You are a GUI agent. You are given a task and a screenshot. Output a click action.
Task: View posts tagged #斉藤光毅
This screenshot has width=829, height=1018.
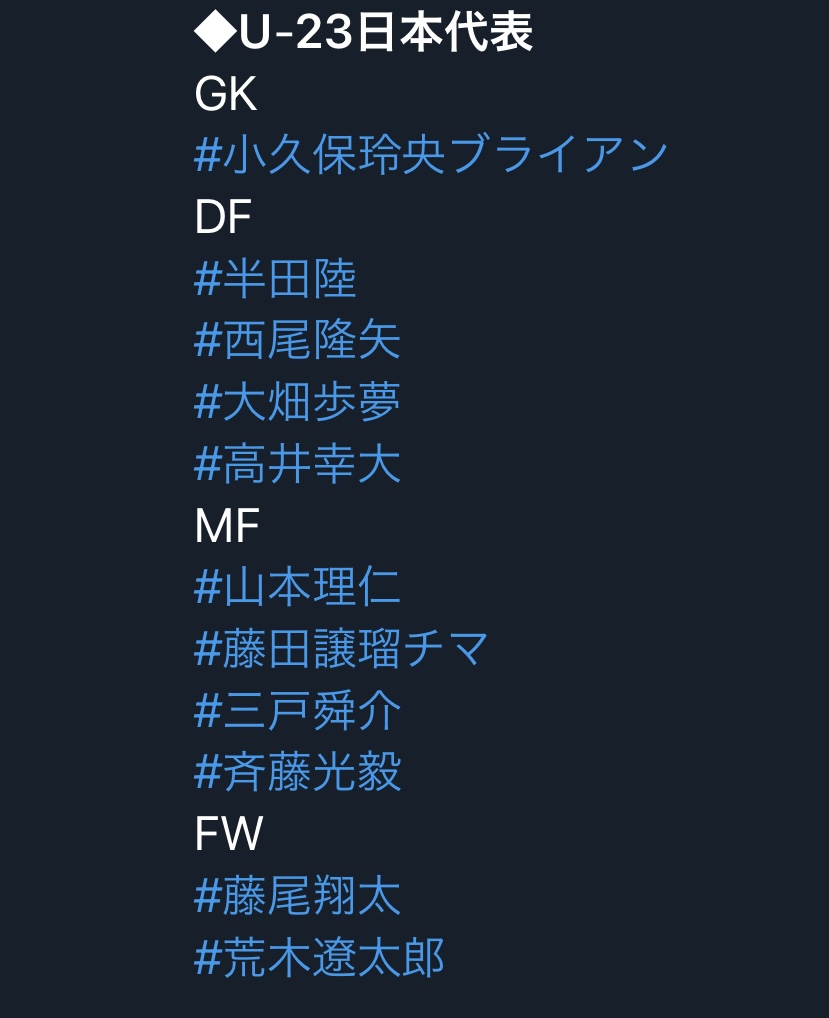[x=297, y=772]
